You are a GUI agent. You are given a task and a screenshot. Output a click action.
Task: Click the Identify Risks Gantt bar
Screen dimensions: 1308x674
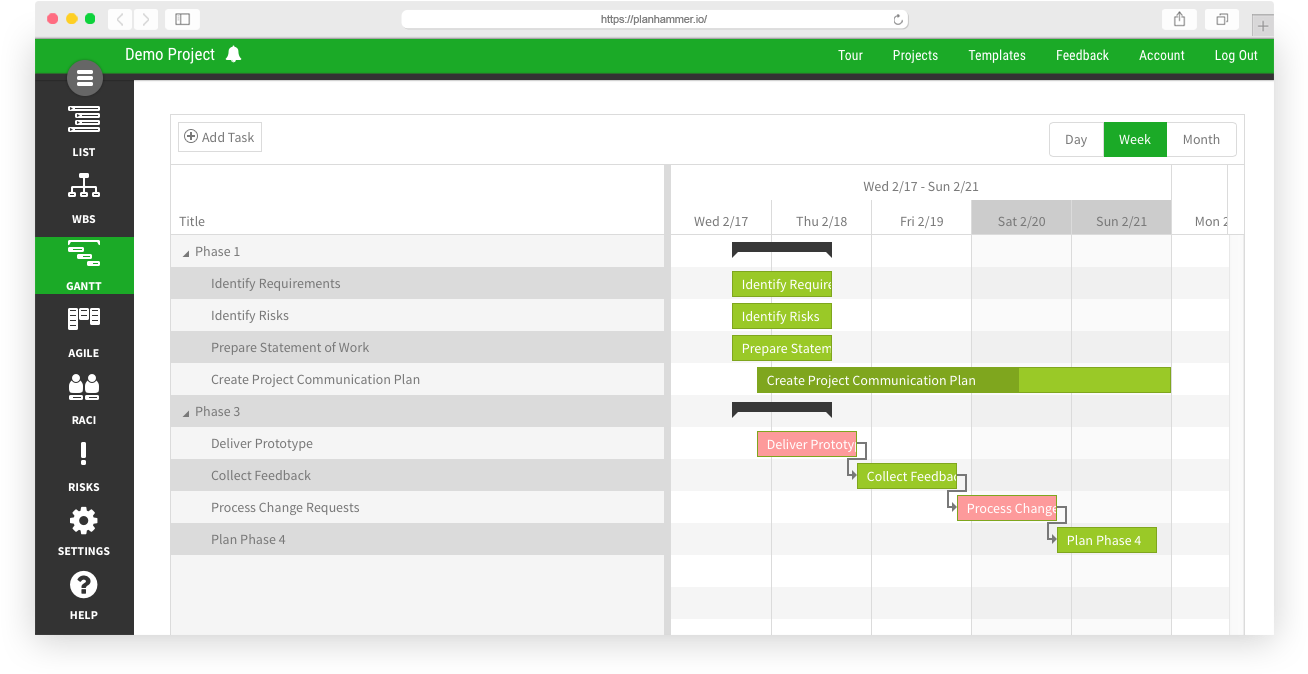(x=782, y=316)
